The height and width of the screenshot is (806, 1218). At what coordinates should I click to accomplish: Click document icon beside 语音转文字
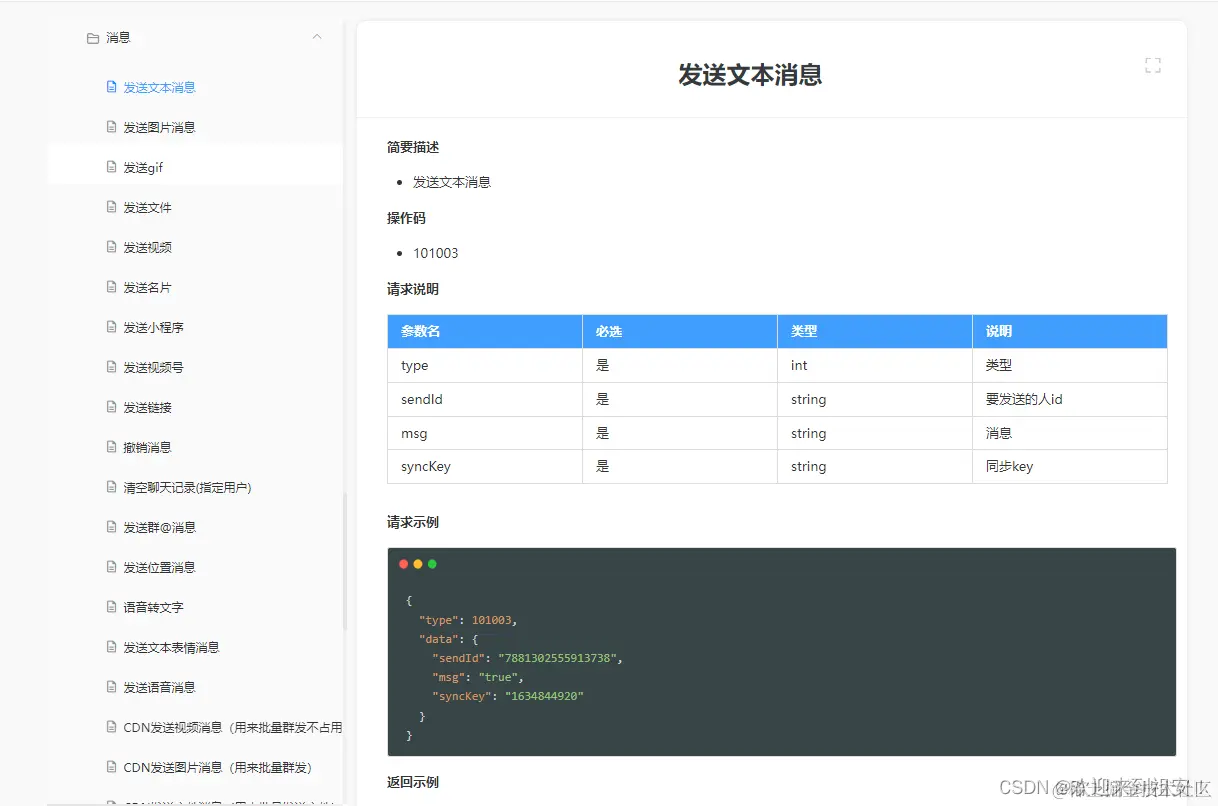[112, 607]
